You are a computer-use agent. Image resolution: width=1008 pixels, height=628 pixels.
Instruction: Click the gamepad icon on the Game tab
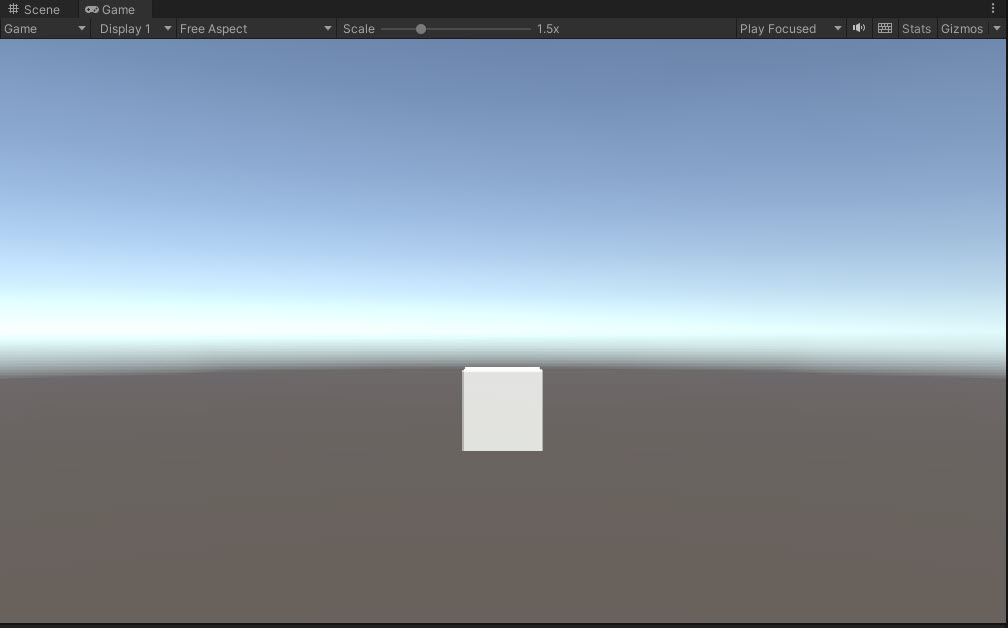tap(92, 9)
